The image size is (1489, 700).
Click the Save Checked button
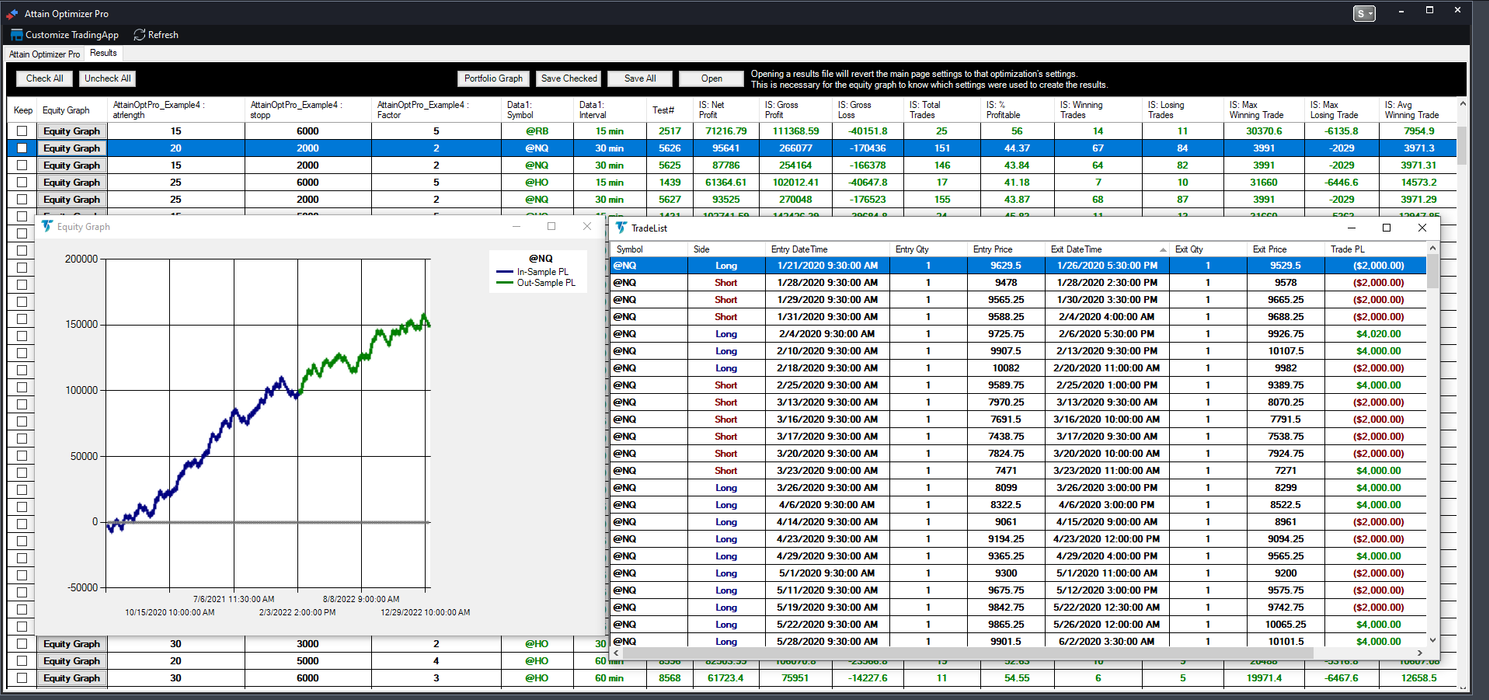[x=568, y=78]
